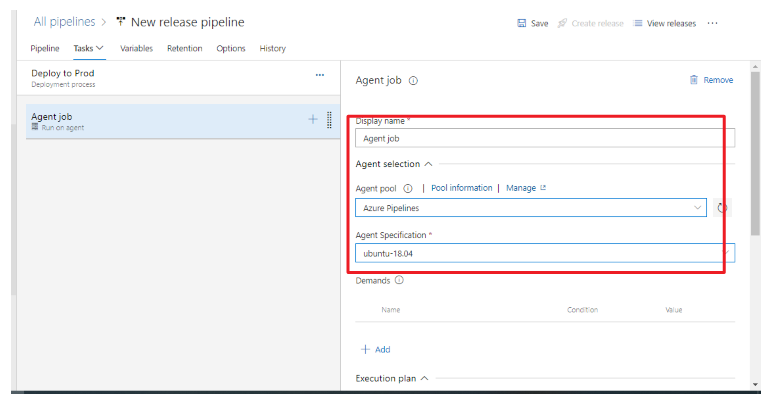
Task: Click the scroll up arrow
Action: [x=755, y=66]
